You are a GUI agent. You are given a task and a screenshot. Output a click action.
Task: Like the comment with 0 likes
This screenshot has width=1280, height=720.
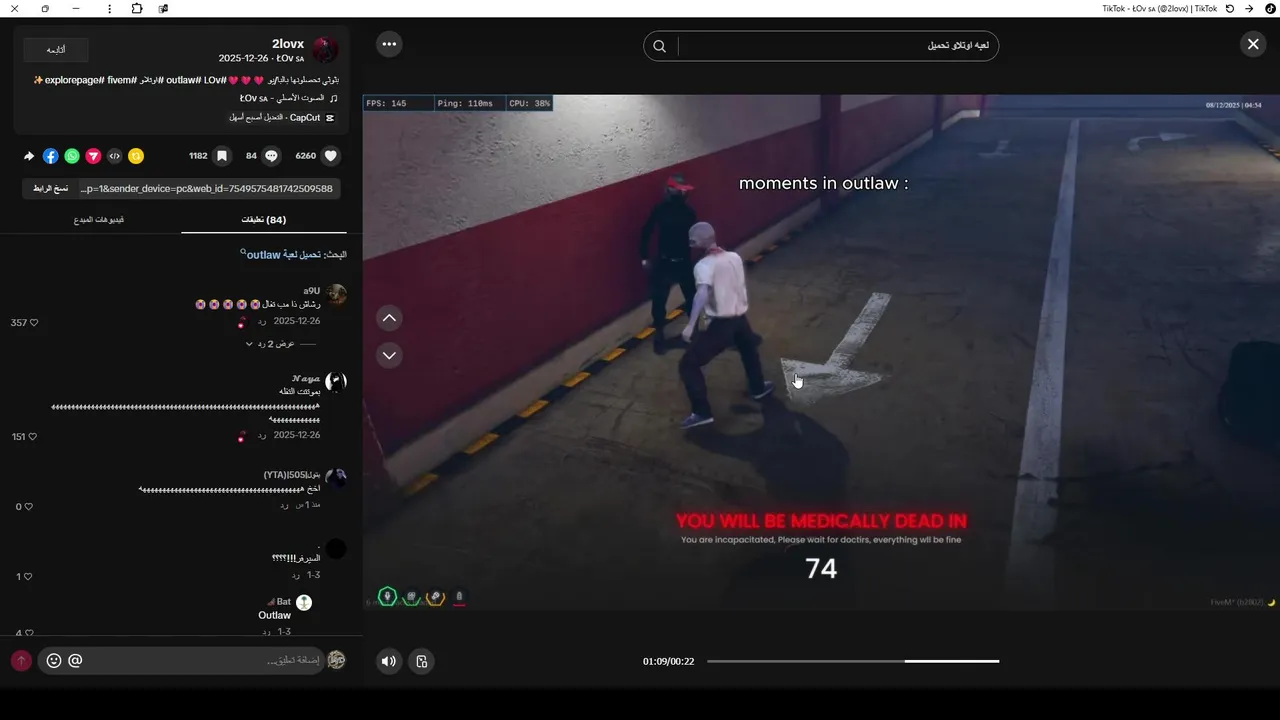28,507
